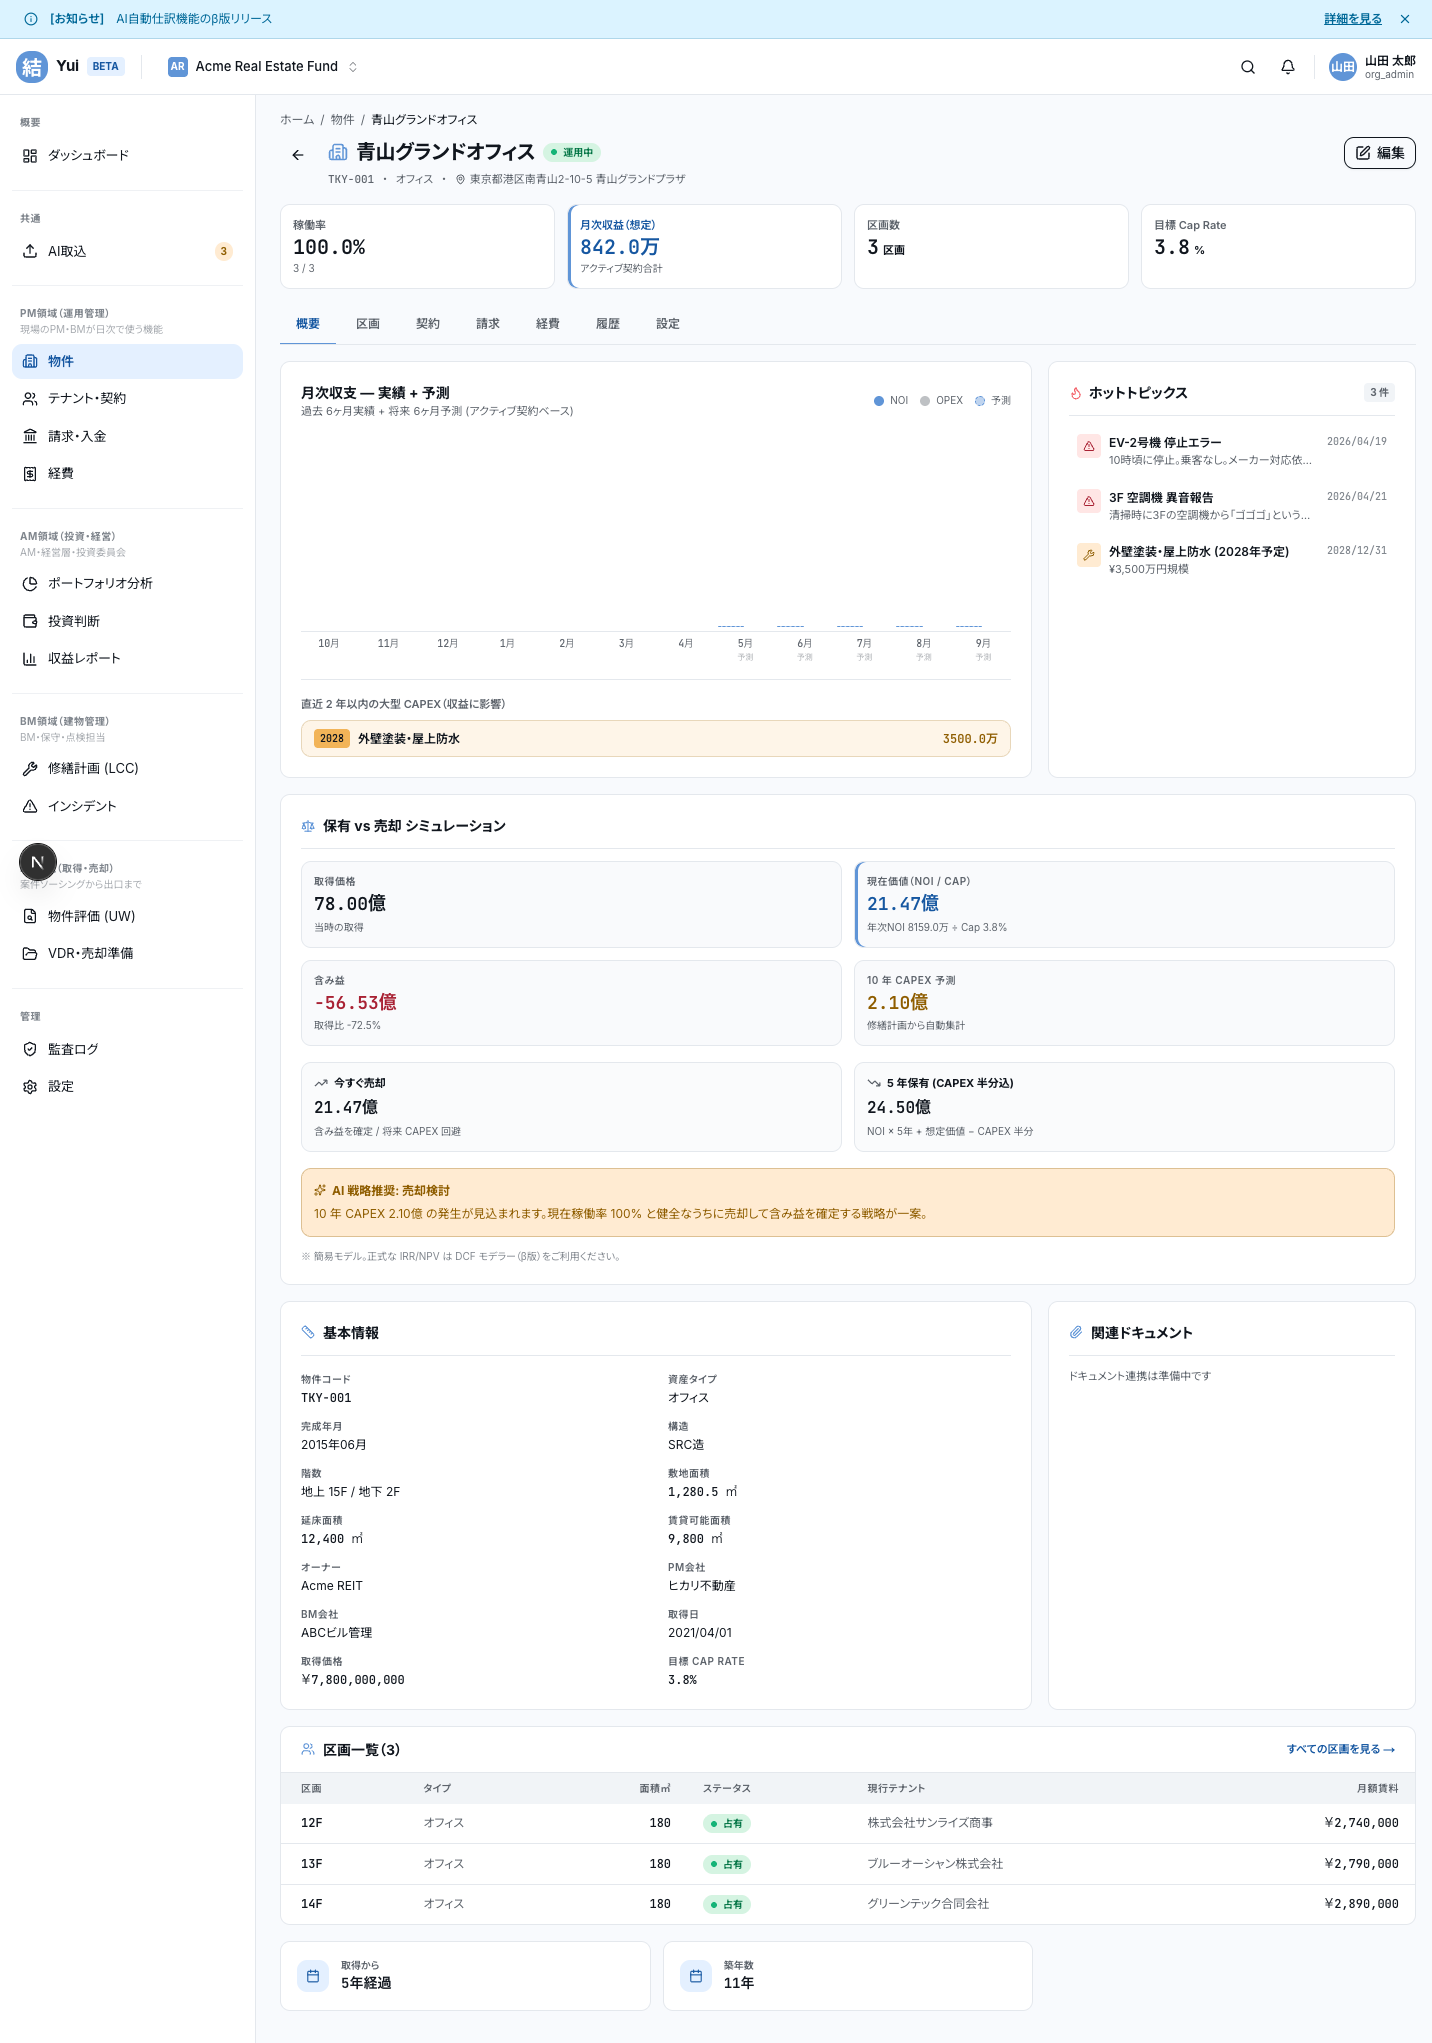Click the 今すぐ売却 scenario card

(x=571, y=1107)
